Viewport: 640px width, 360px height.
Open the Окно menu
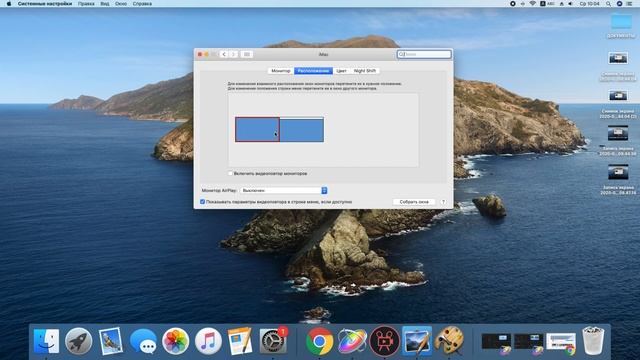tap(121, 4)
